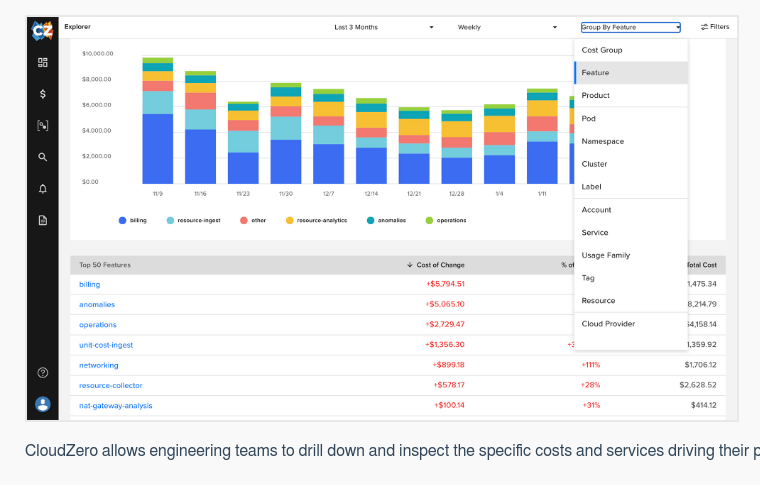Choose Namespace in the group by menu
Viewport: 760px width, 495px height.
click(602, 141)
